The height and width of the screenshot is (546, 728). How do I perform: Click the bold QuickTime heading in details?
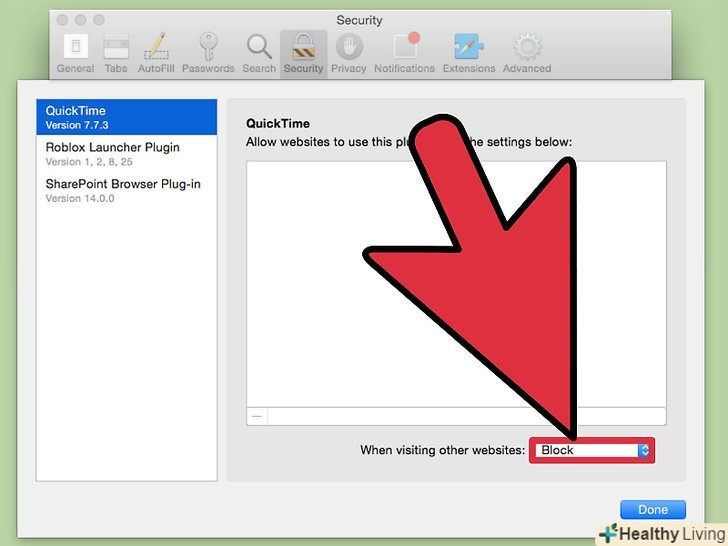tap(278, 124)
